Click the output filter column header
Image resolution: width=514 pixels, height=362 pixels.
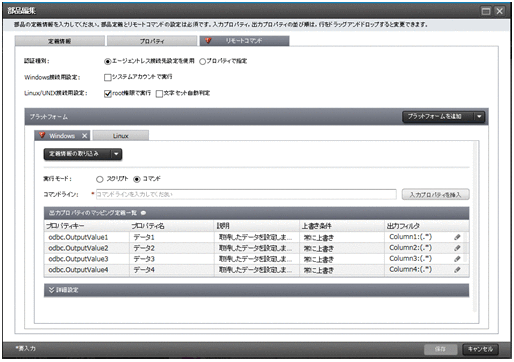click(426, 226)
